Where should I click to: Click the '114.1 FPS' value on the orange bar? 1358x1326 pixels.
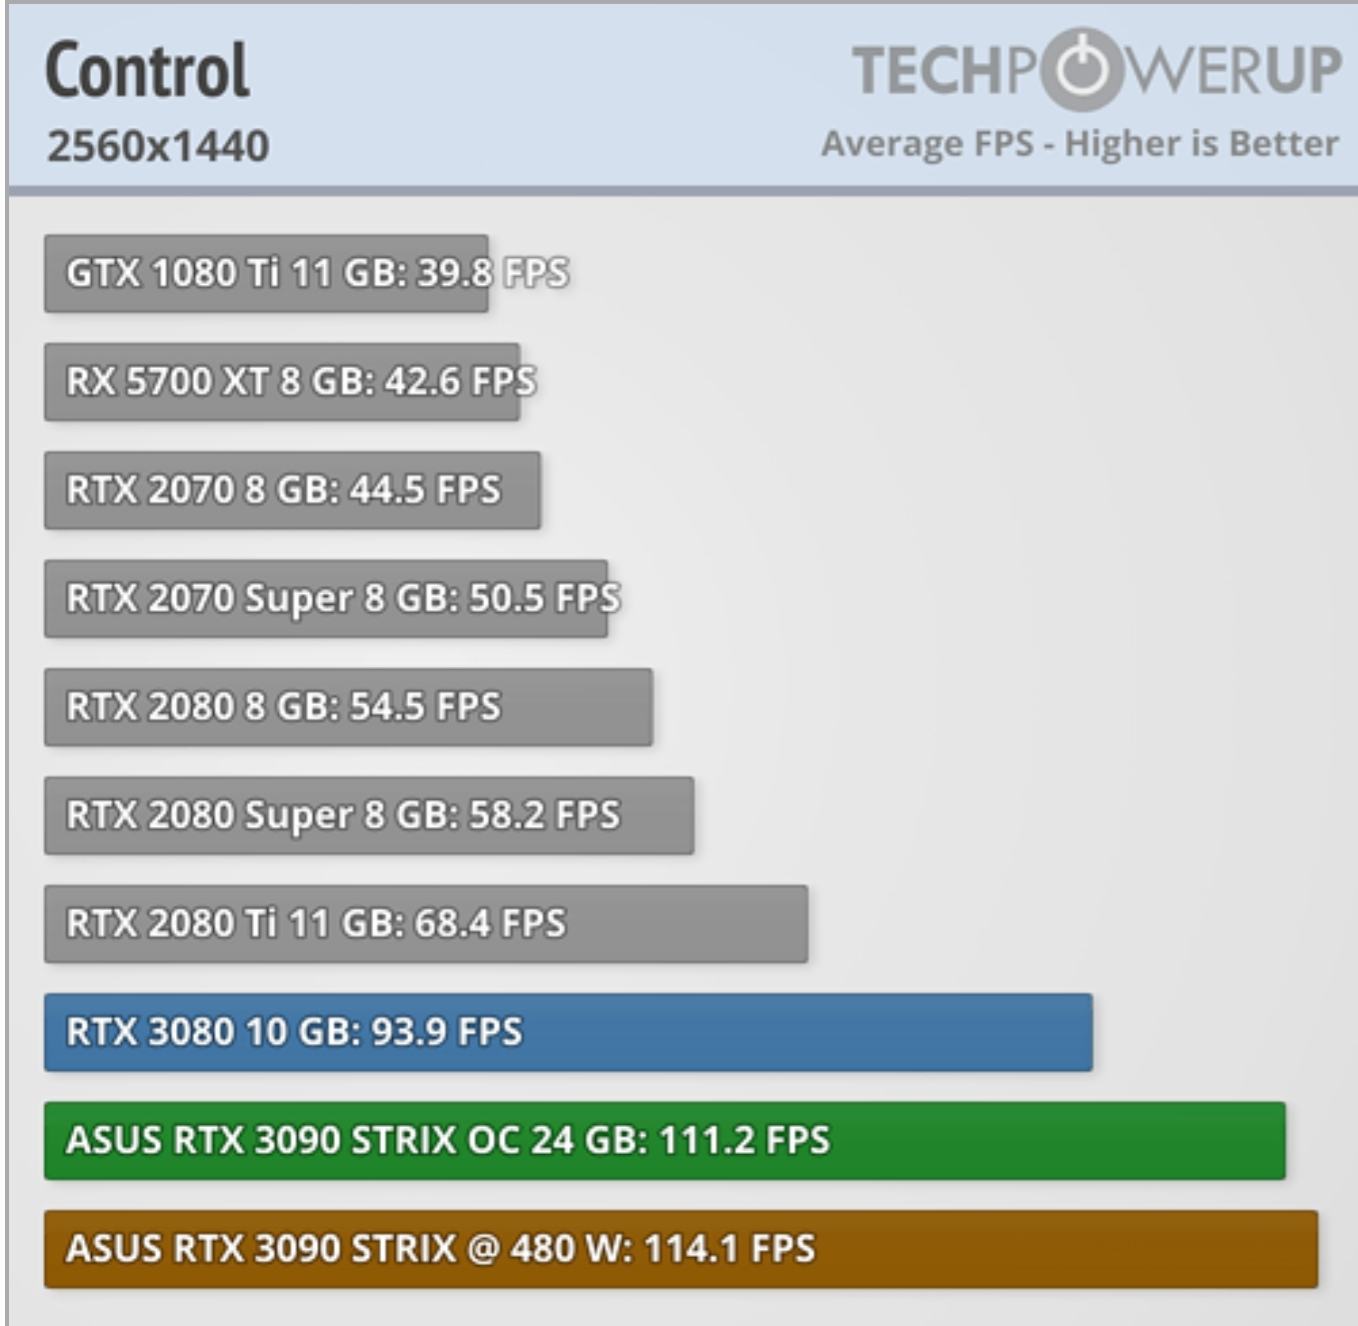[729, 1249]
